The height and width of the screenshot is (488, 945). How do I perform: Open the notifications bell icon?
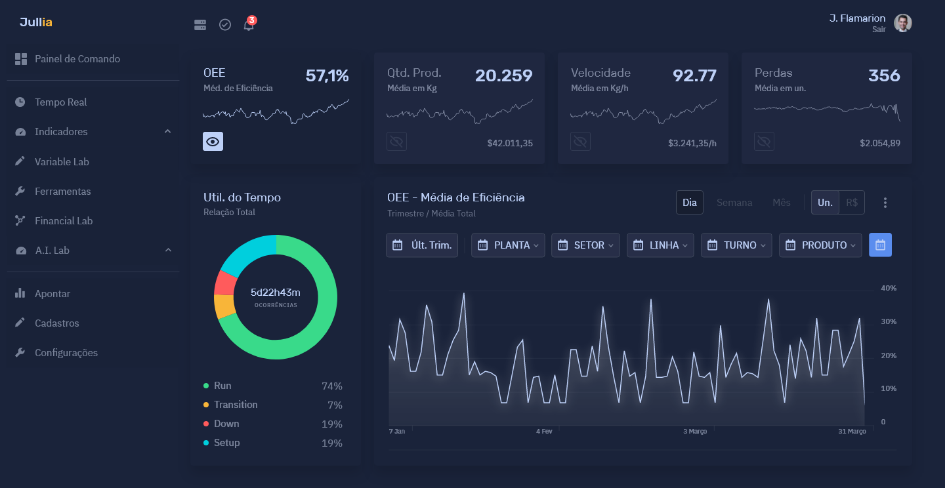pyautogui.click(x=249, y=25)
